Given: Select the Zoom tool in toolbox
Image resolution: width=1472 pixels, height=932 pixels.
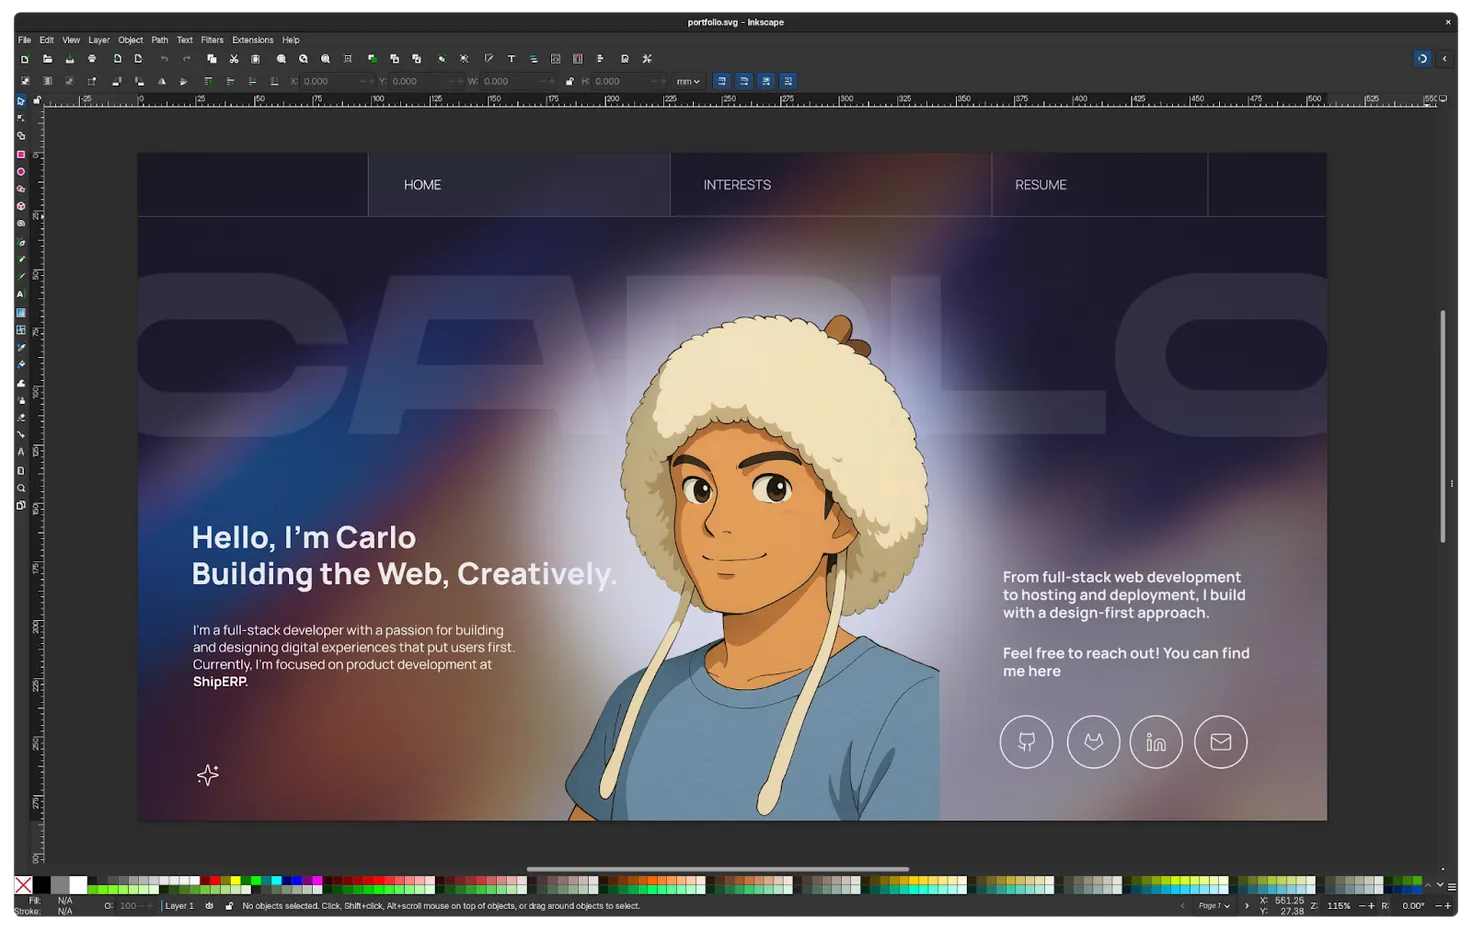Looking at the screenshot, I should (x=21, y=489).
